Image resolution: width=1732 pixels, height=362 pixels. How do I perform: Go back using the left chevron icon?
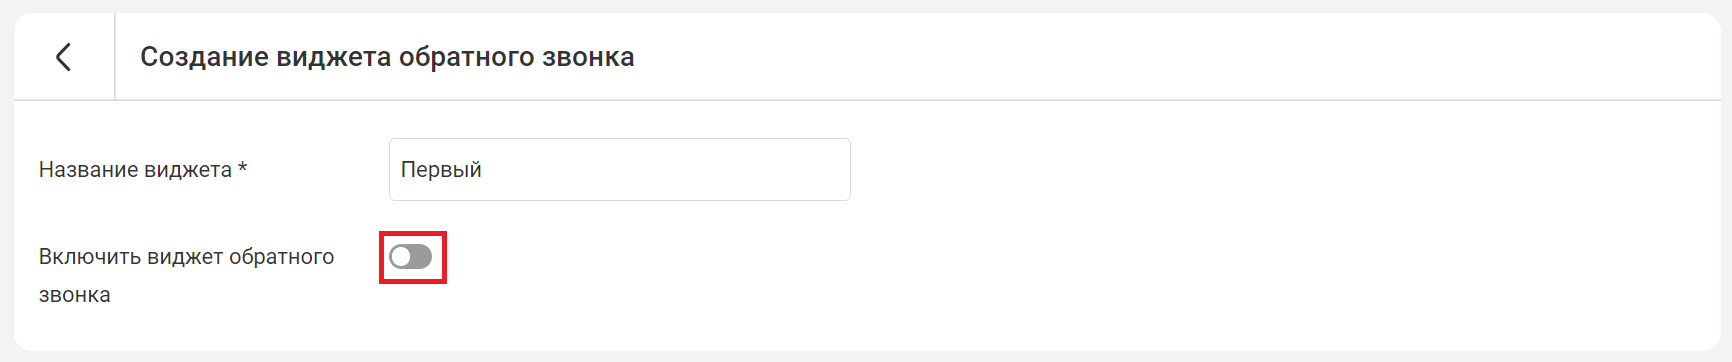pyautogui.click(x=63, y=57)
